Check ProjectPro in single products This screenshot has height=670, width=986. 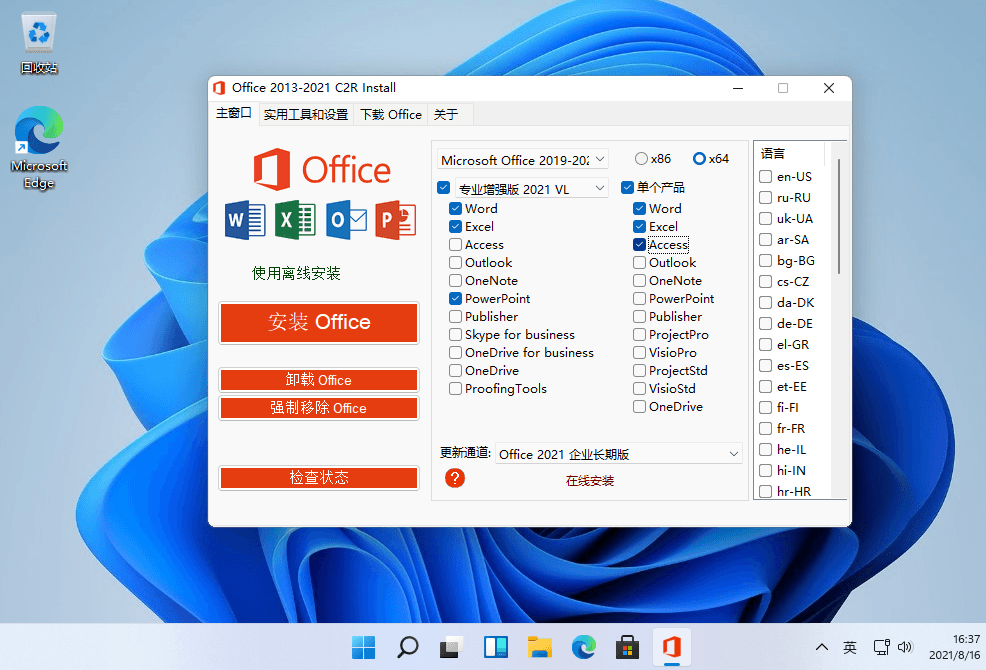point(639,335)
